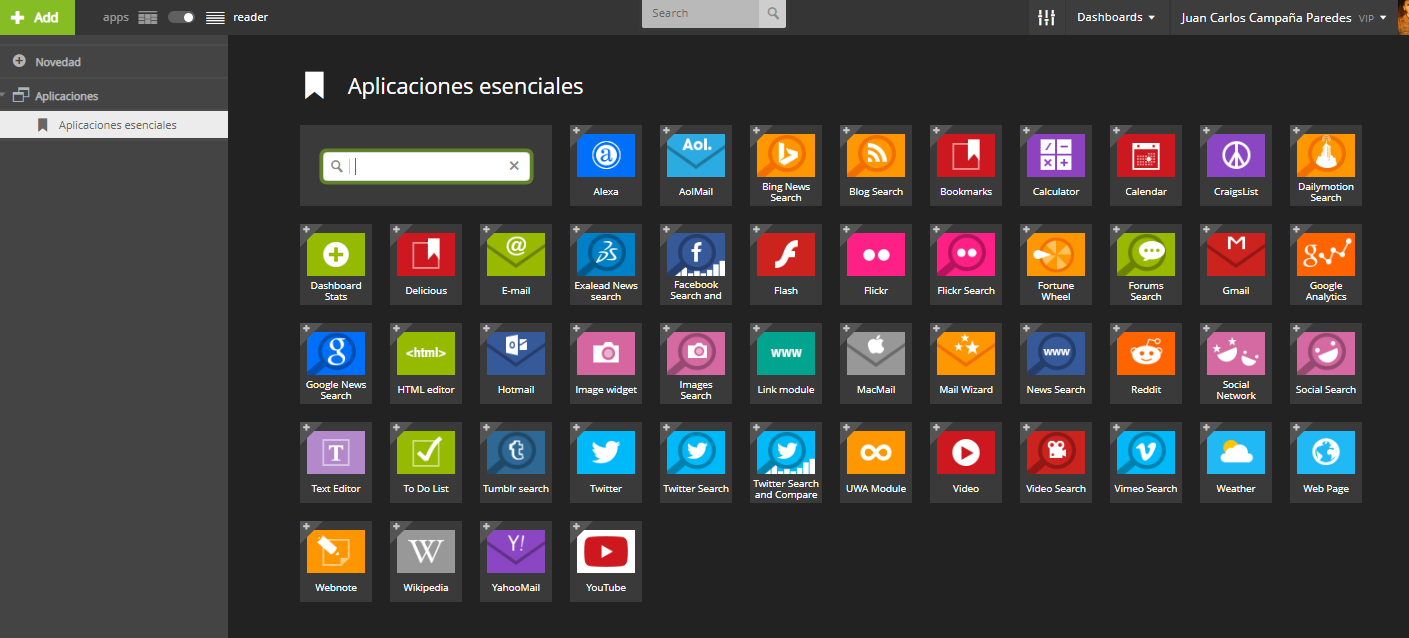This screenshot has width=1409, height=638.
Task: Select the Bing News Search app
Action: pyautogui.click(x=786, y=165)
